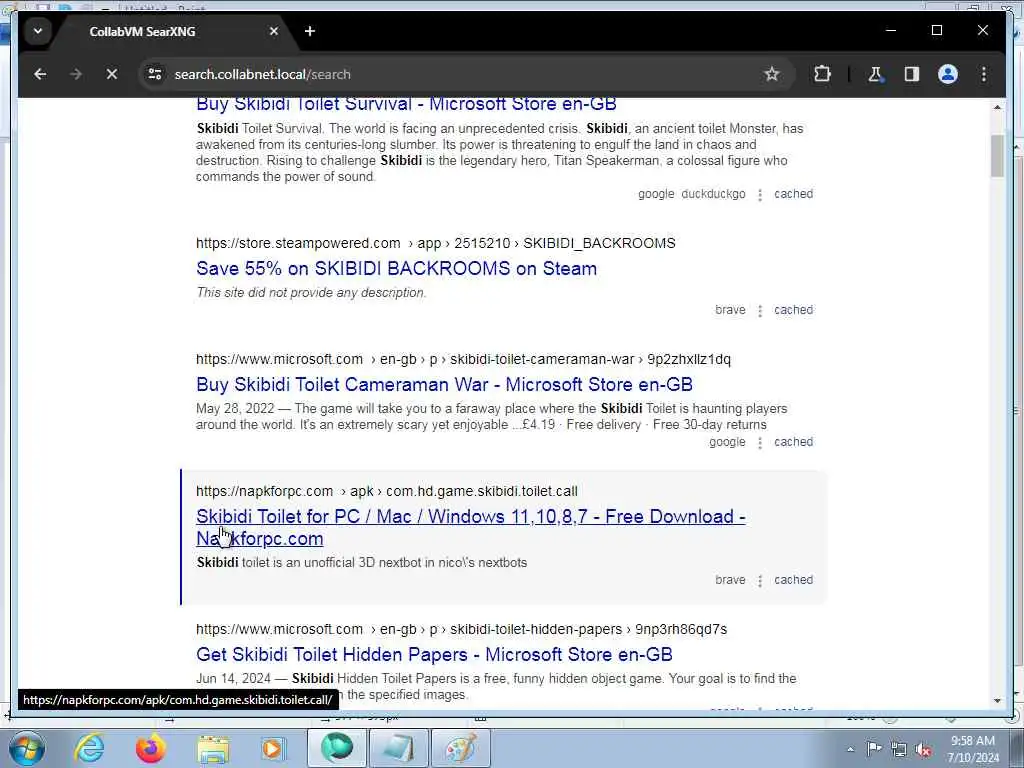Open Buy Skibidi Toilet Survival result
1024x768 pixels.
pyautogui.click(x=406, y=104)
